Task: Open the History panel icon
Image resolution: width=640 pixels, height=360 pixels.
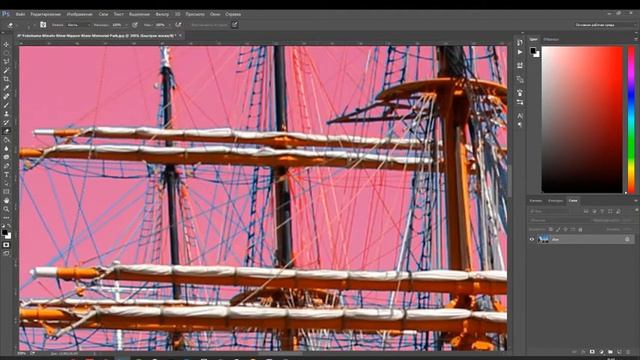Action: [x=520, y=42]
